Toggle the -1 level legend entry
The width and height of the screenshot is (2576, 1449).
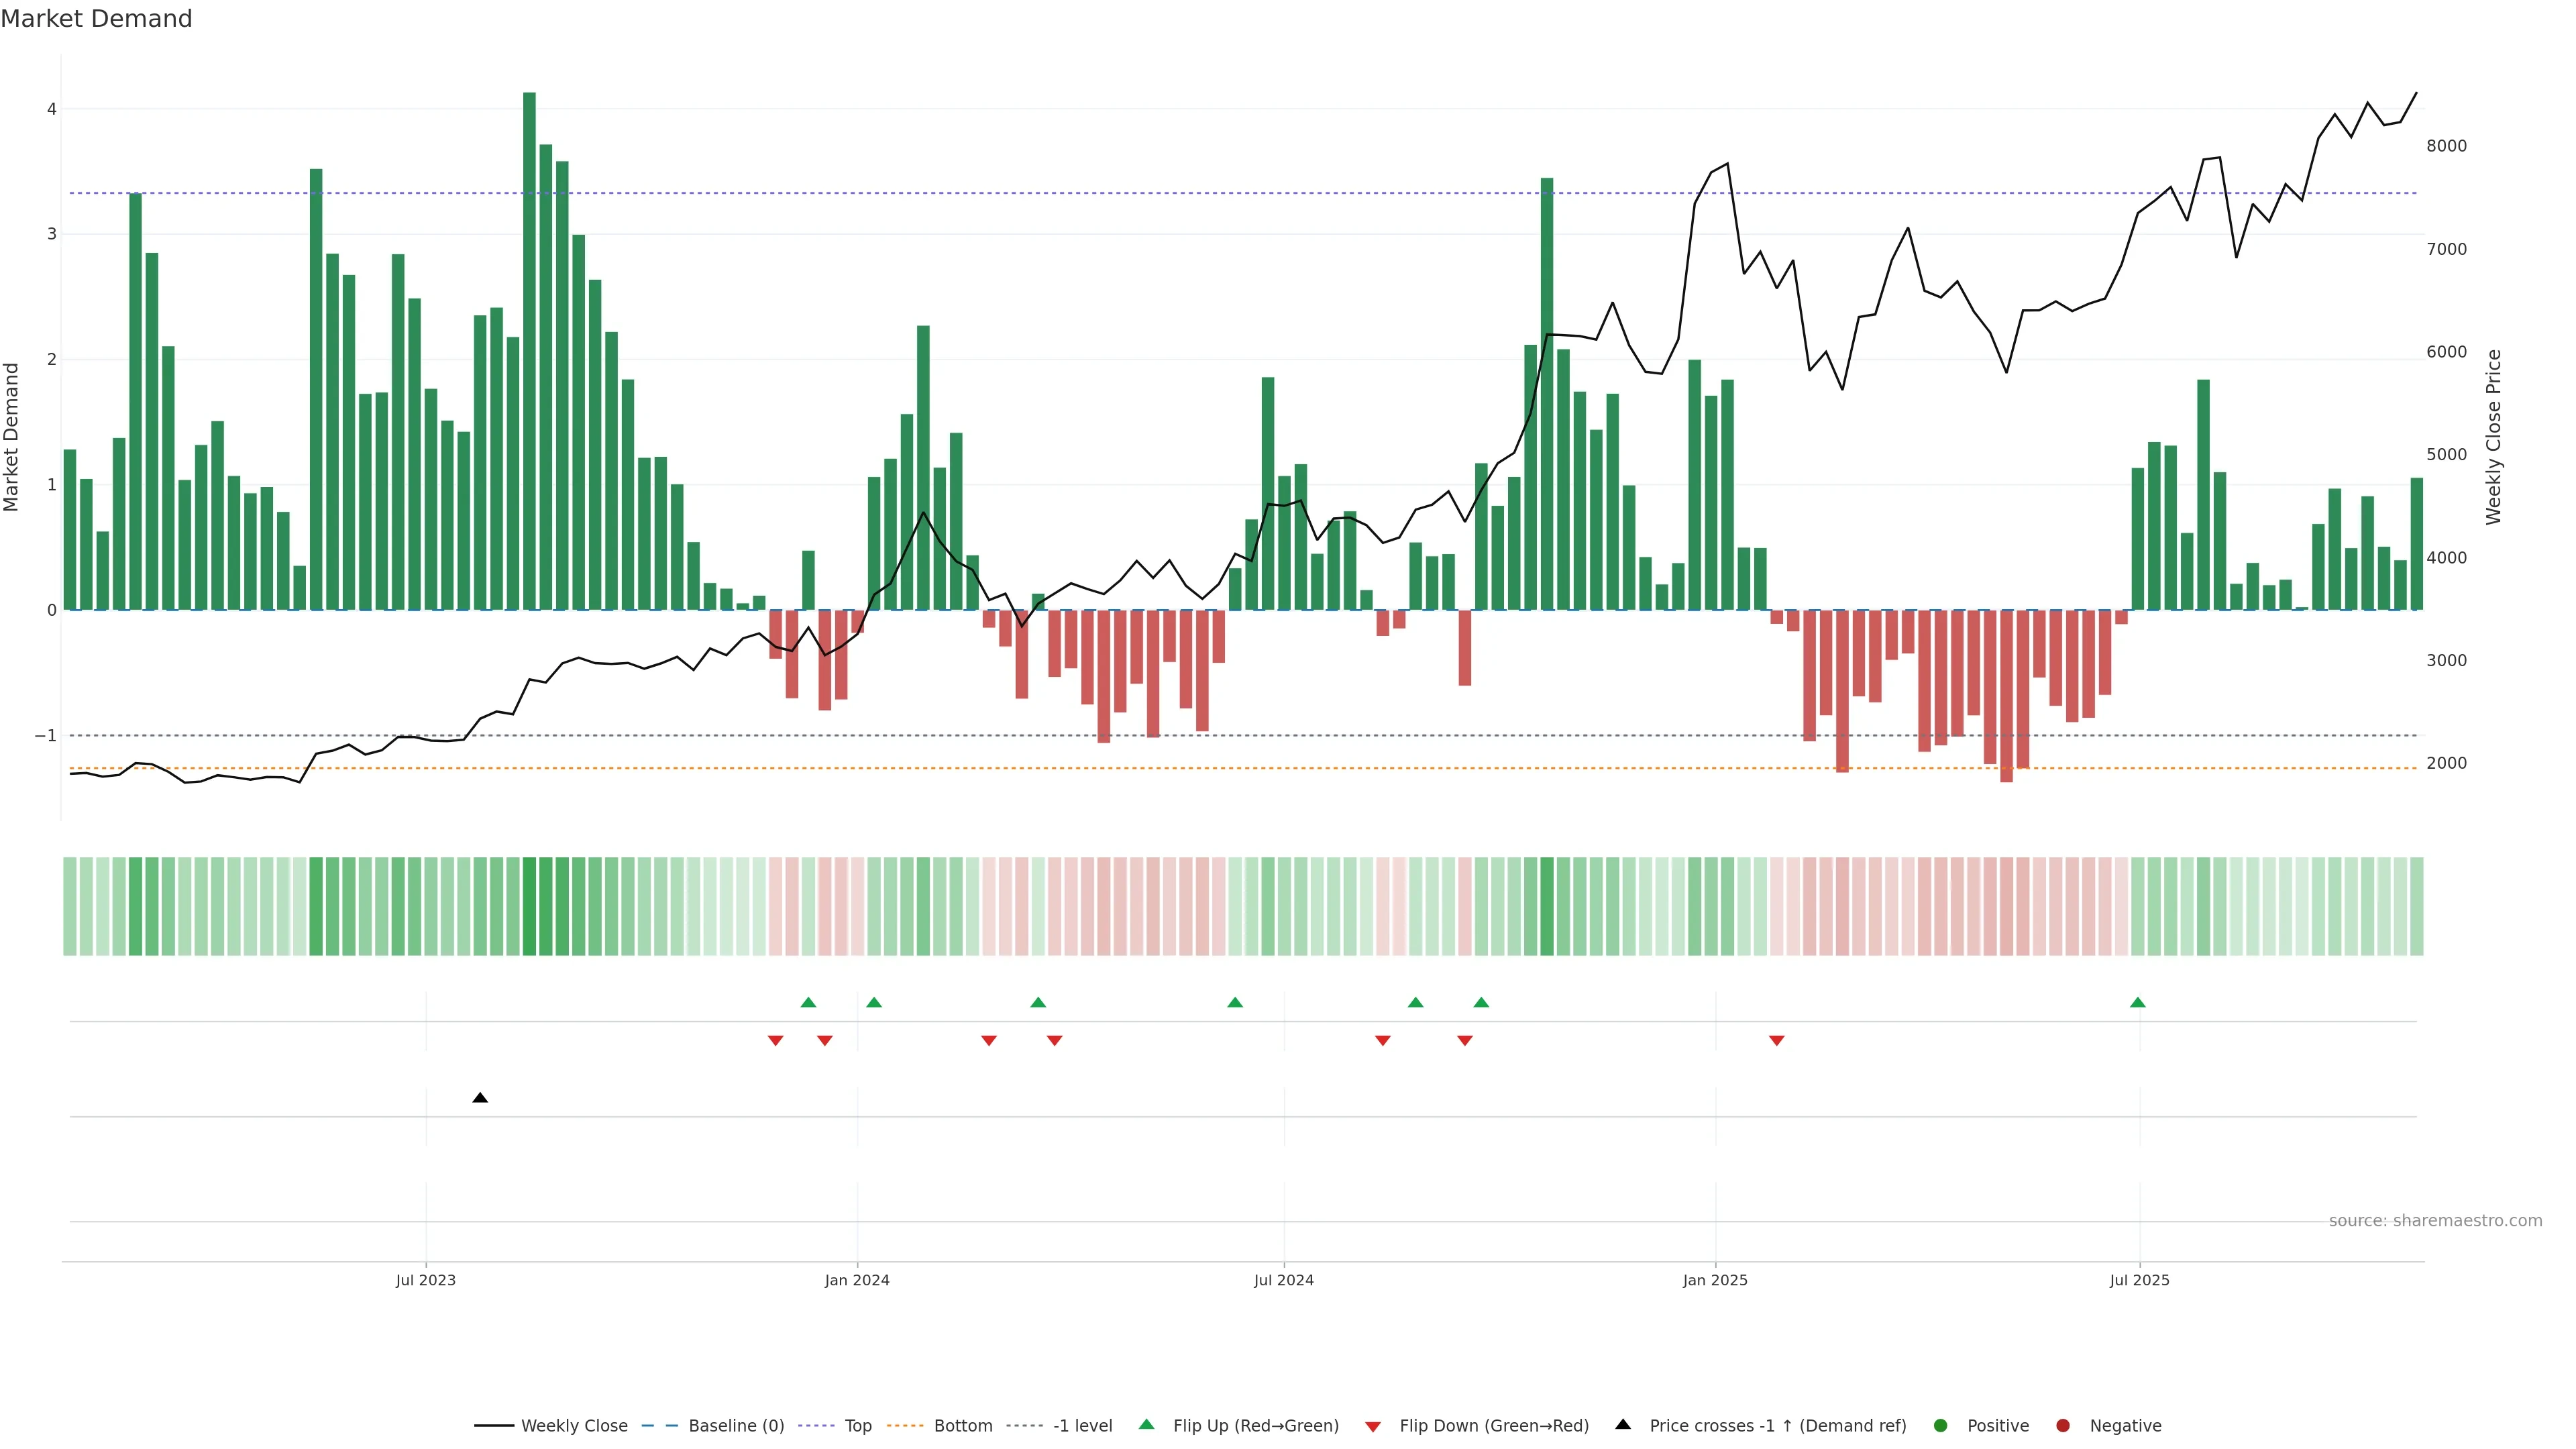[1082, 1425]
